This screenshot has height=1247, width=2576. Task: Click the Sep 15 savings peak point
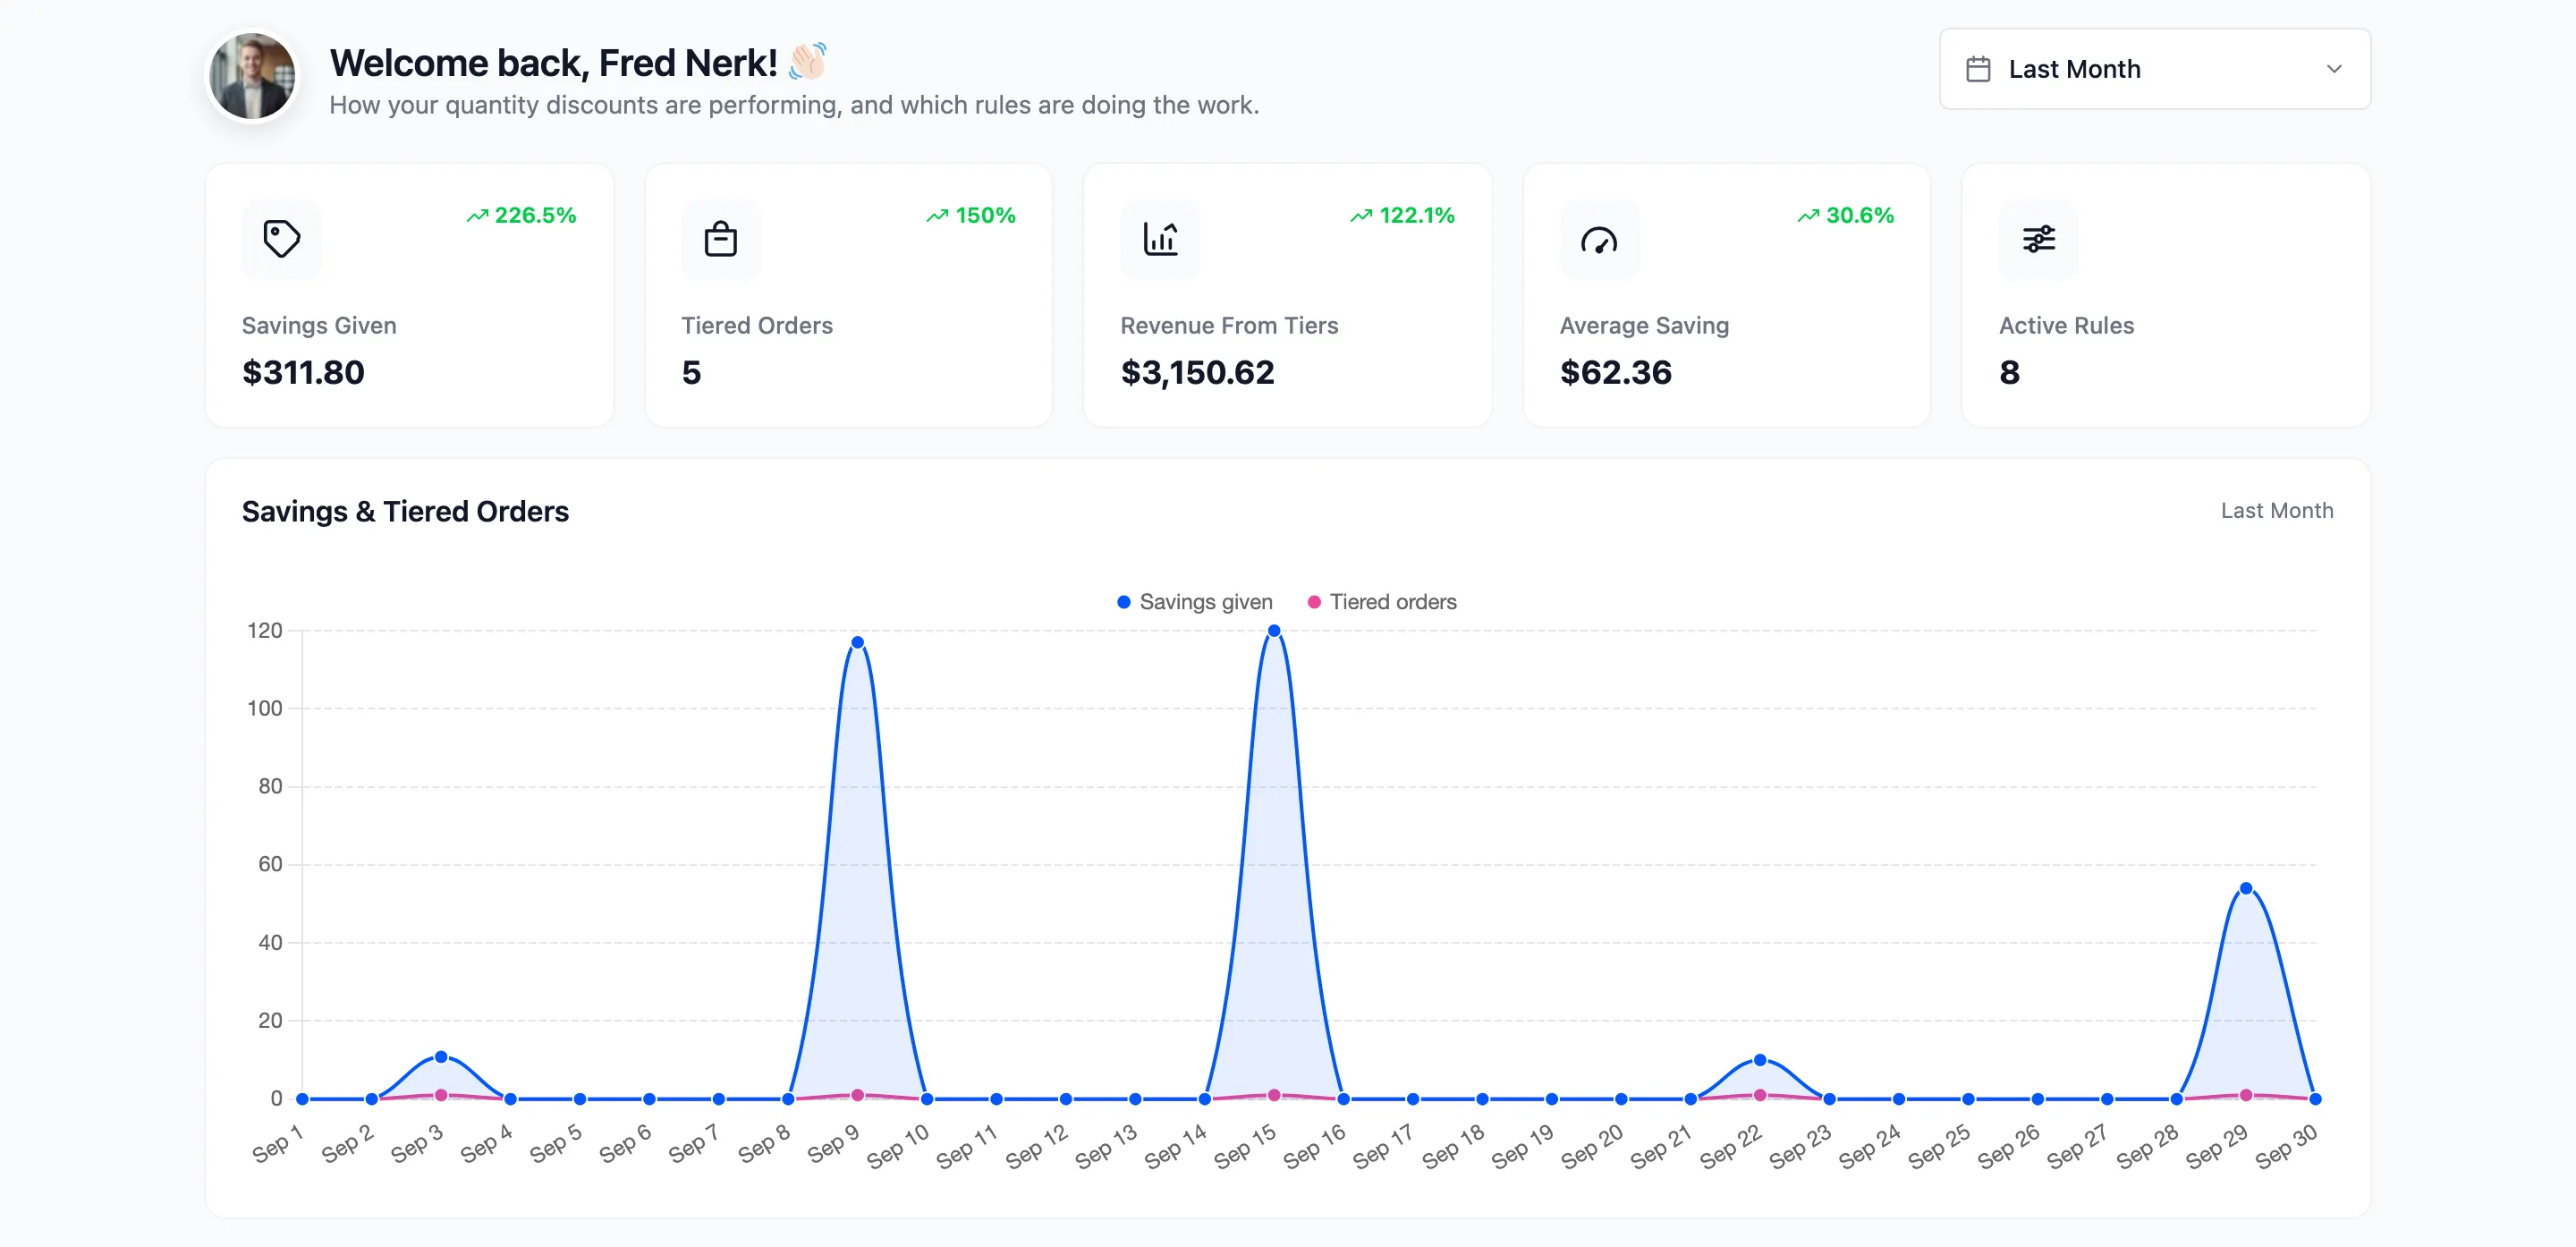click(x=1273, y=631)
